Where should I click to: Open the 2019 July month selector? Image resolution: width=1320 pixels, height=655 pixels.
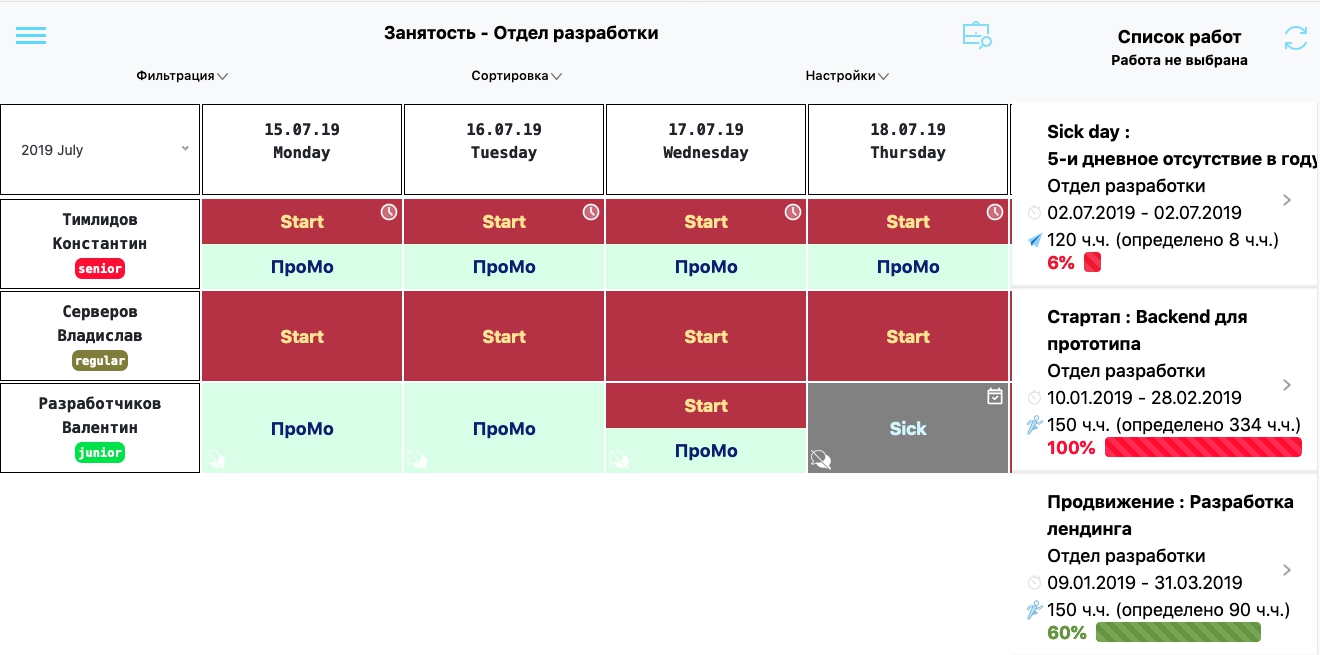[x=104, y=150]
